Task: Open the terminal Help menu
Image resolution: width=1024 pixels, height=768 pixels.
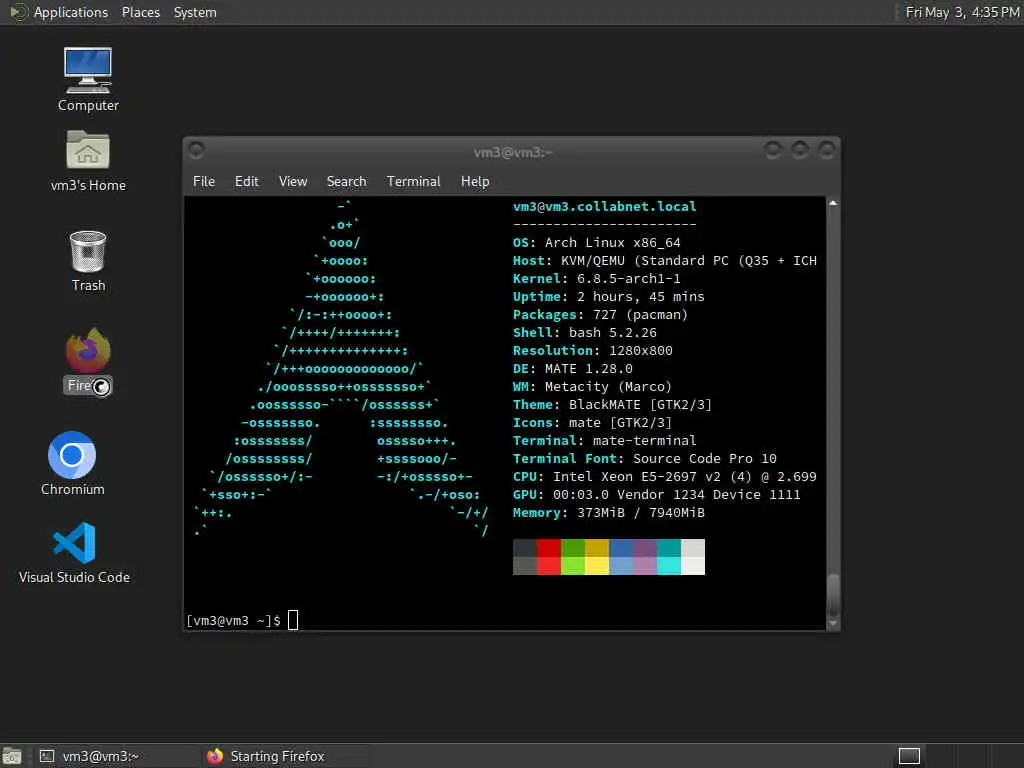Action: point(475,182)
